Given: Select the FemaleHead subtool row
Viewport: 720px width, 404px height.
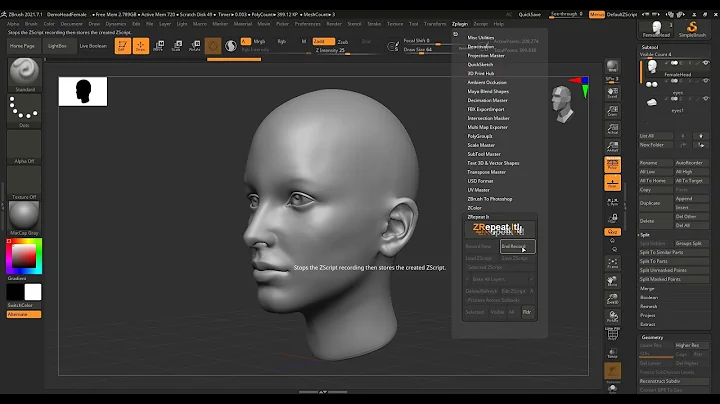Looking at the screenshot, I should 674,68.
